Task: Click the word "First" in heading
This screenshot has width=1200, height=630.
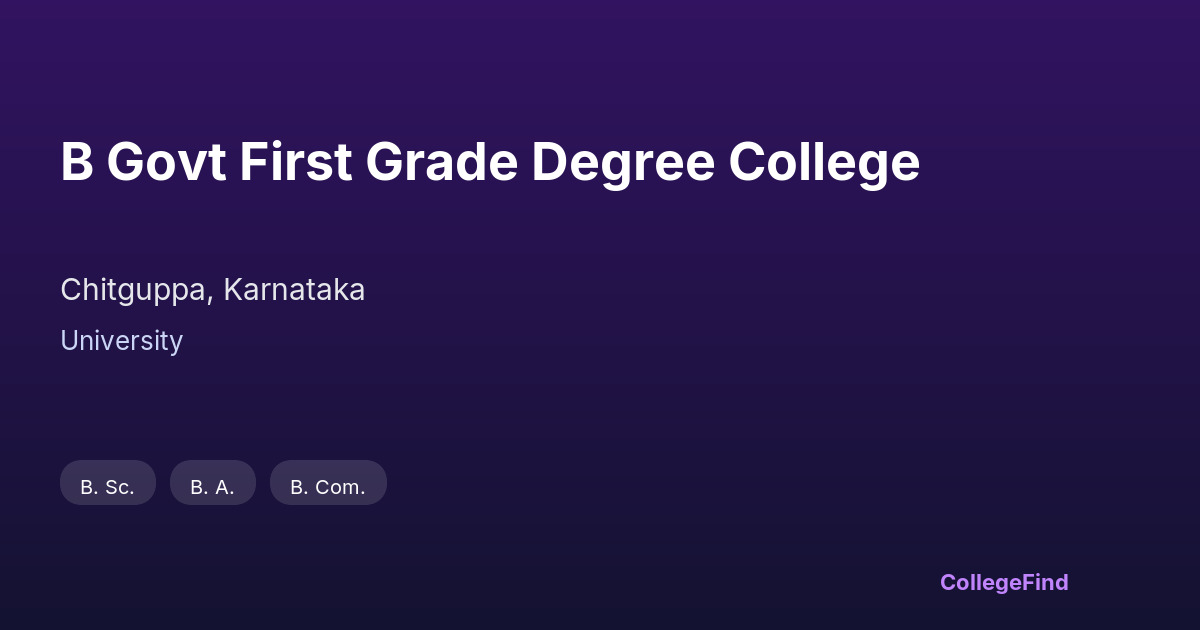Action: 295,162
